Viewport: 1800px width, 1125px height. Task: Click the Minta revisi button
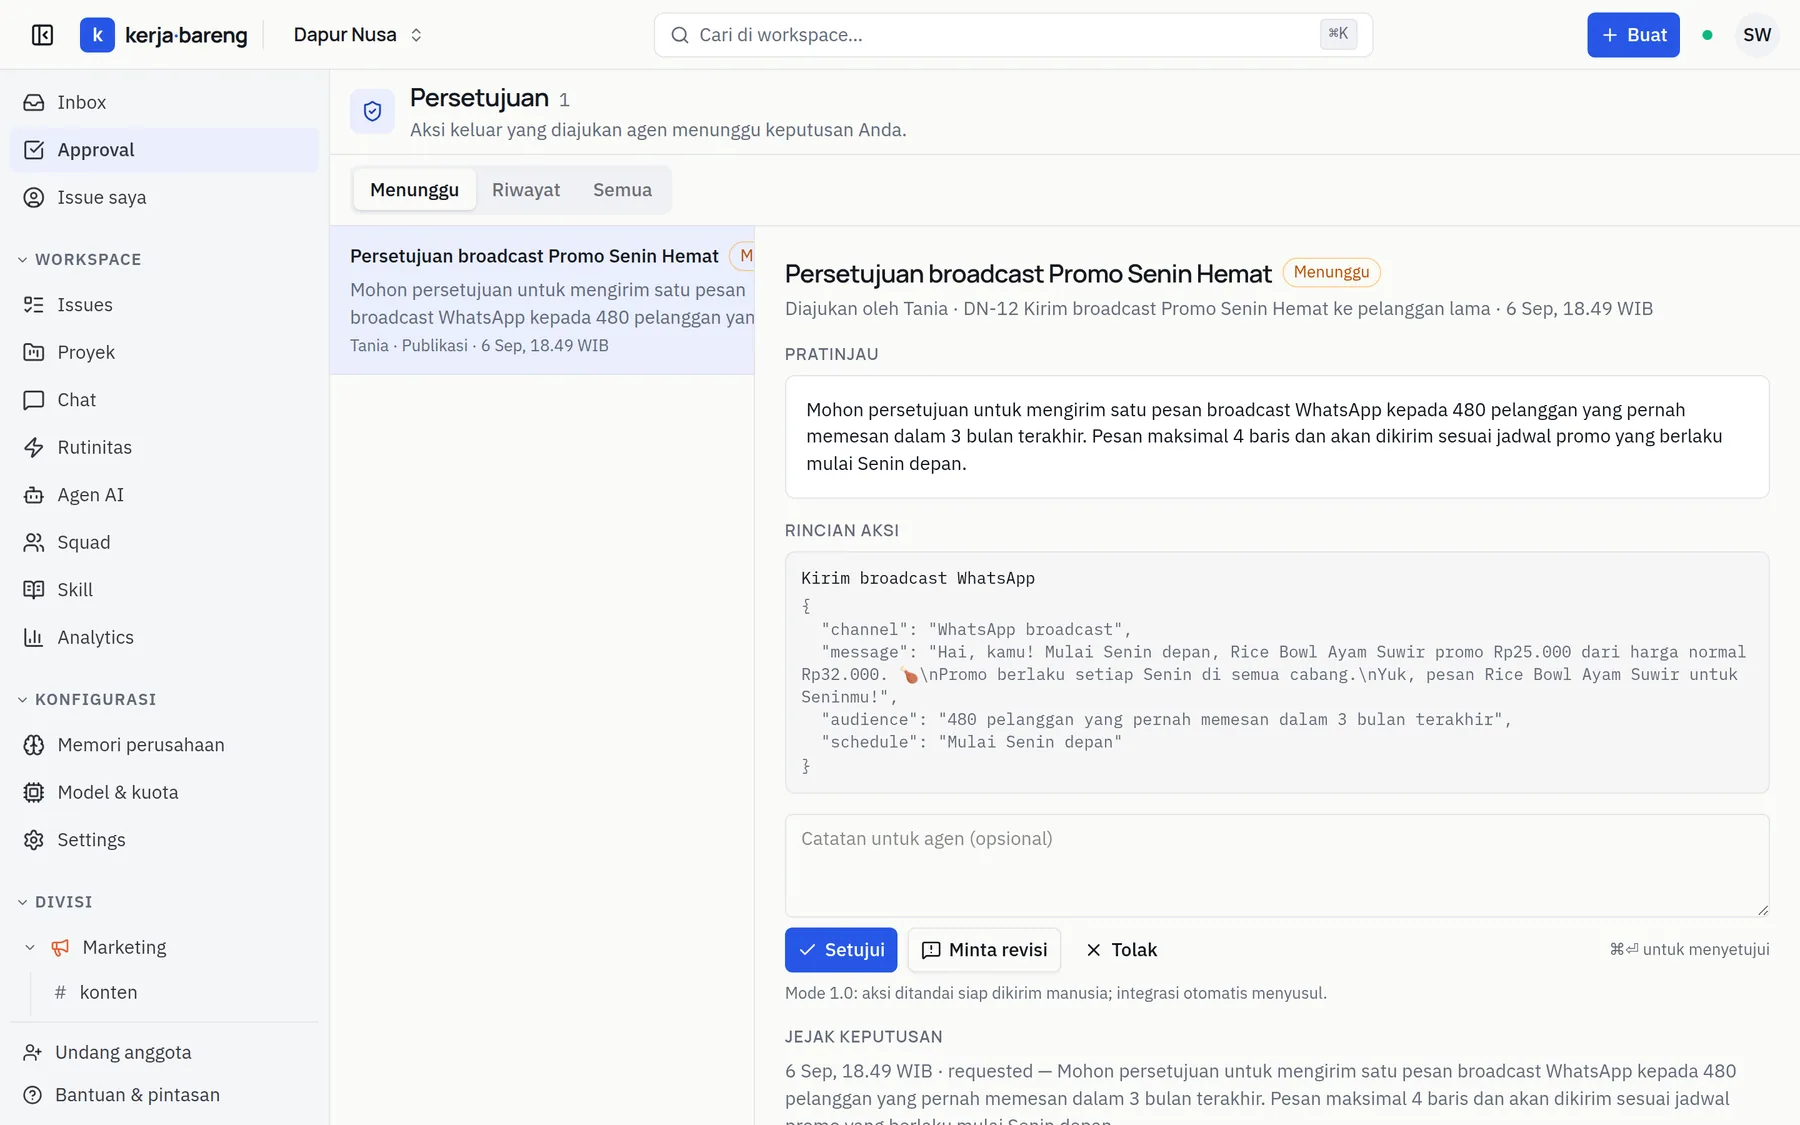coord(984,950)
